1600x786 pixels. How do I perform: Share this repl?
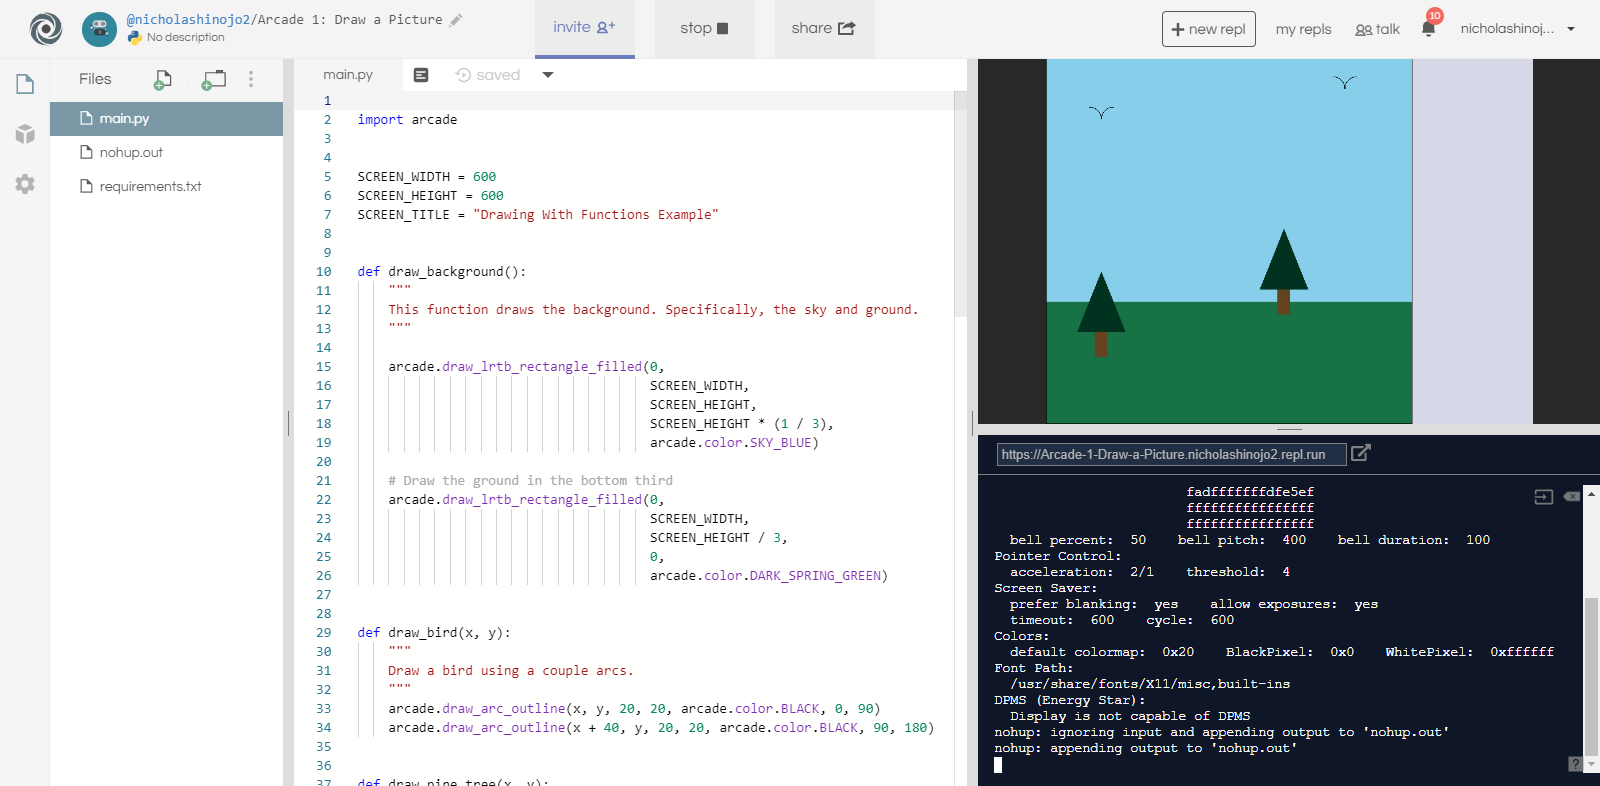pos(824,28)
